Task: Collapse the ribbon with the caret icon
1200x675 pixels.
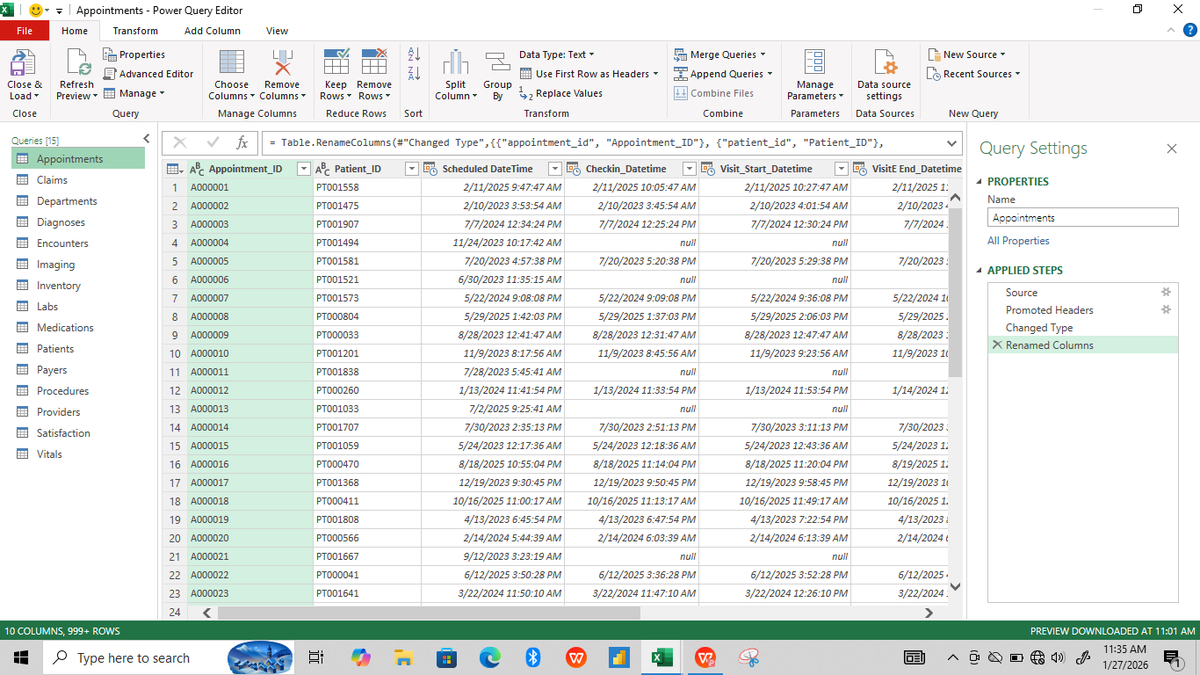Action: pyautogui.click(x=1170, y=31)
